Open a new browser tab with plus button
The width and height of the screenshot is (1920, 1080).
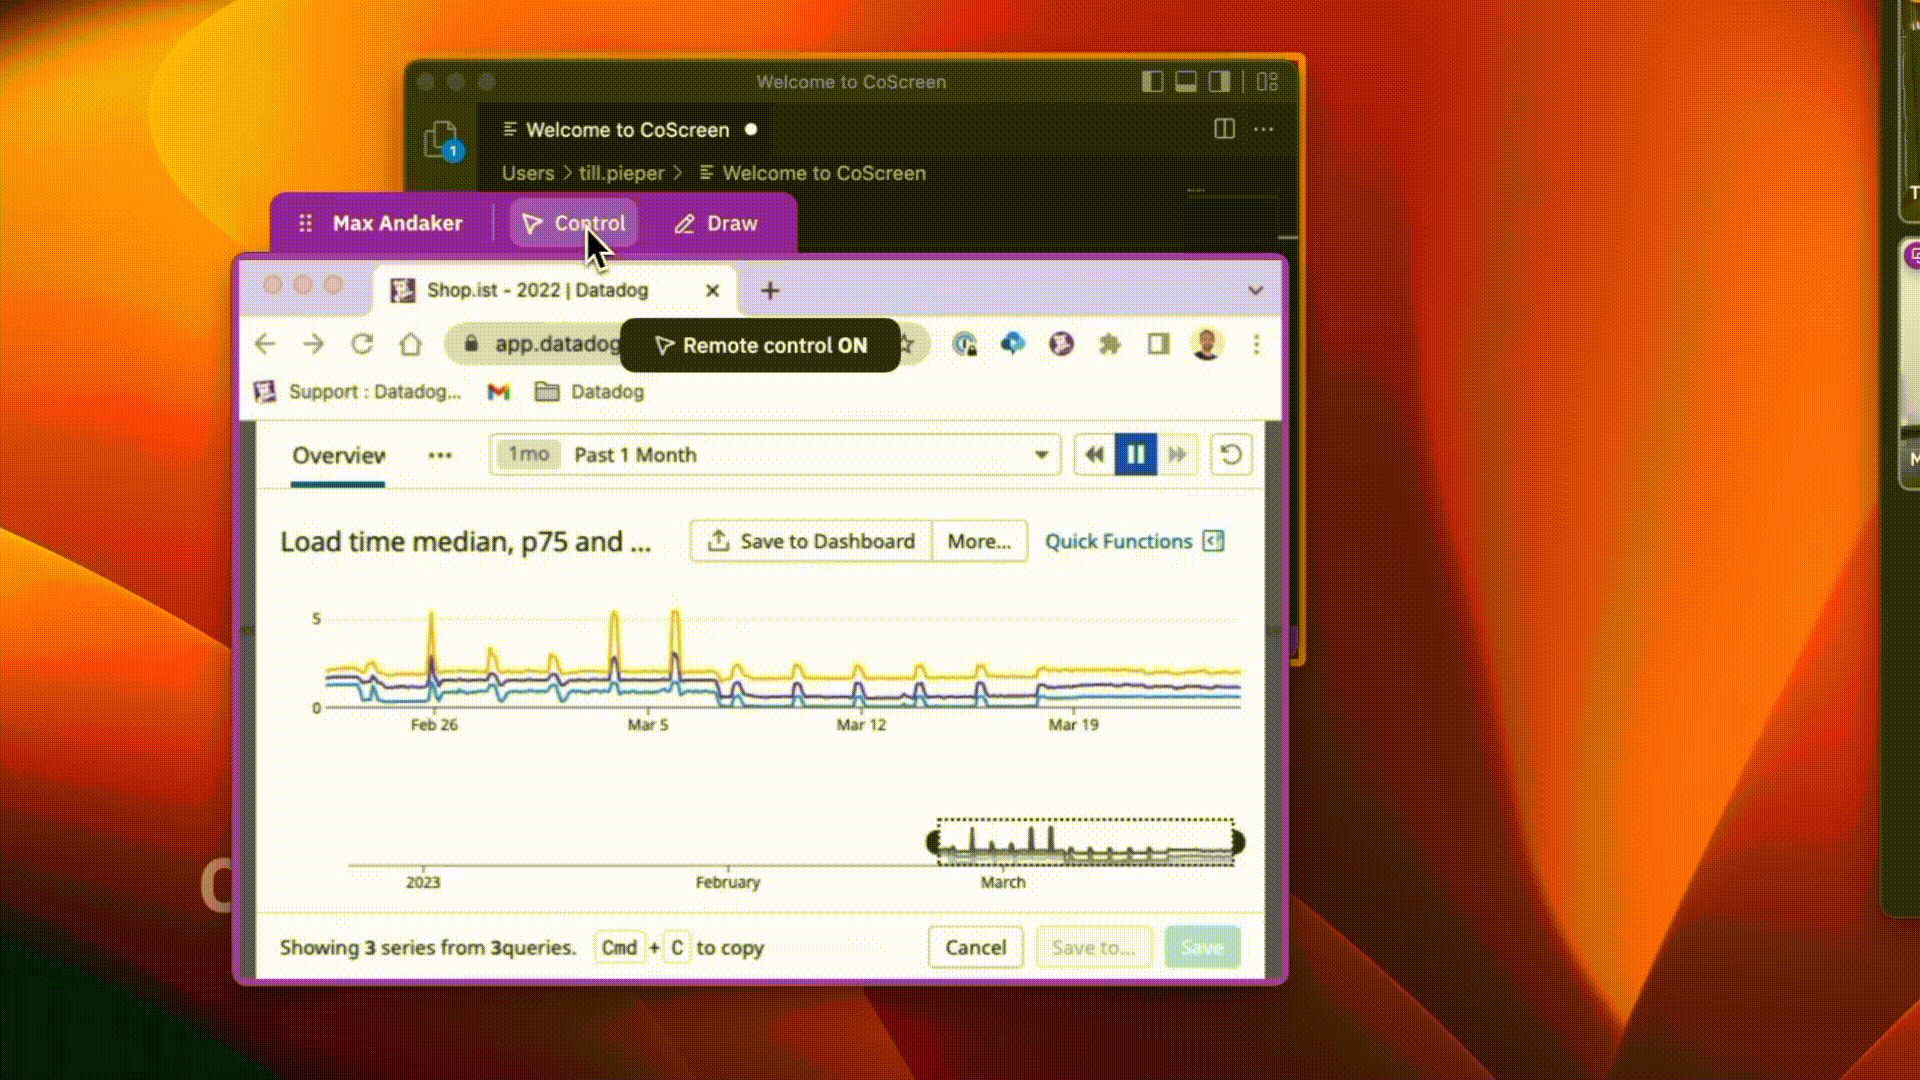tap(770, 291)
